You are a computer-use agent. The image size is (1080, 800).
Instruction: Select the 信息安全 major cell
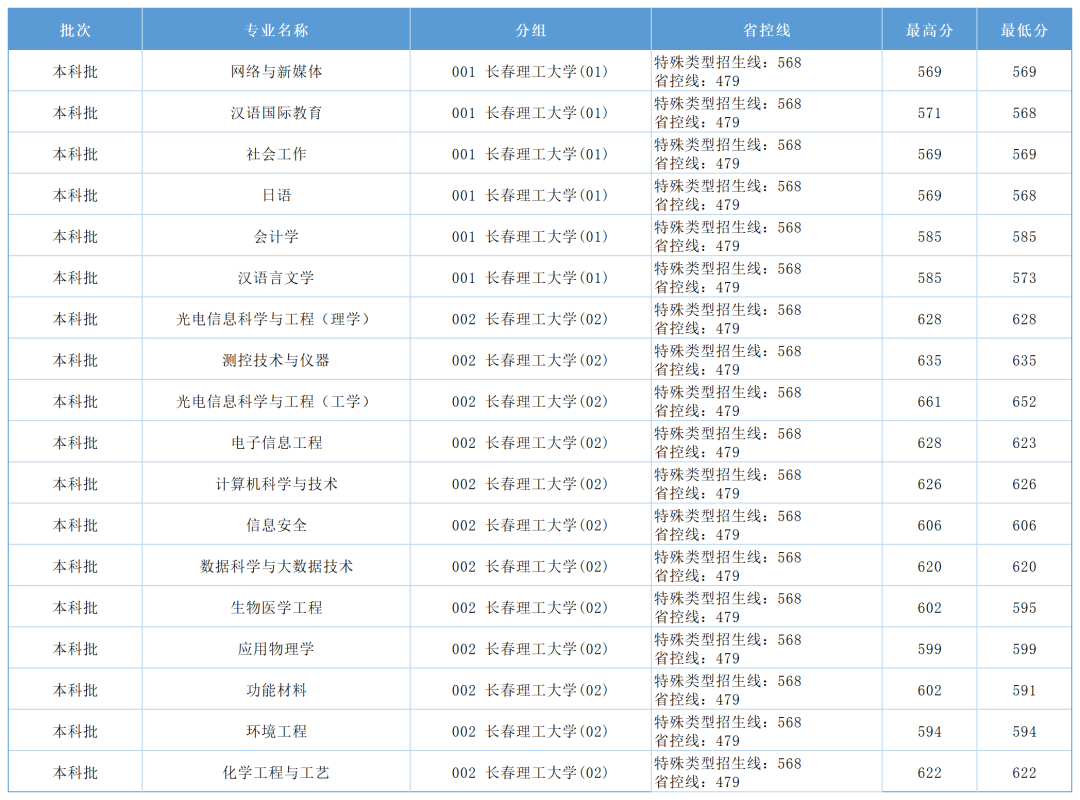pos(276,525)
